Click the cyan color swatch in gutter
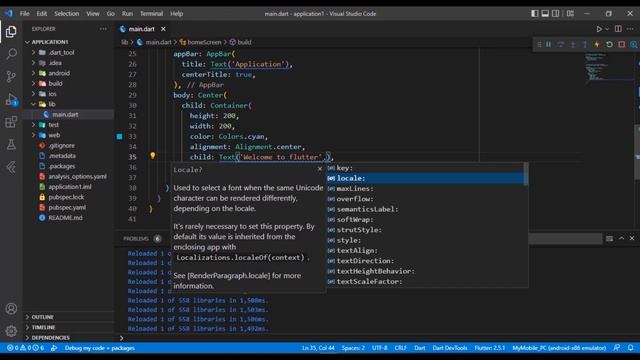640x360 pixels. click(x=119, y=136)
